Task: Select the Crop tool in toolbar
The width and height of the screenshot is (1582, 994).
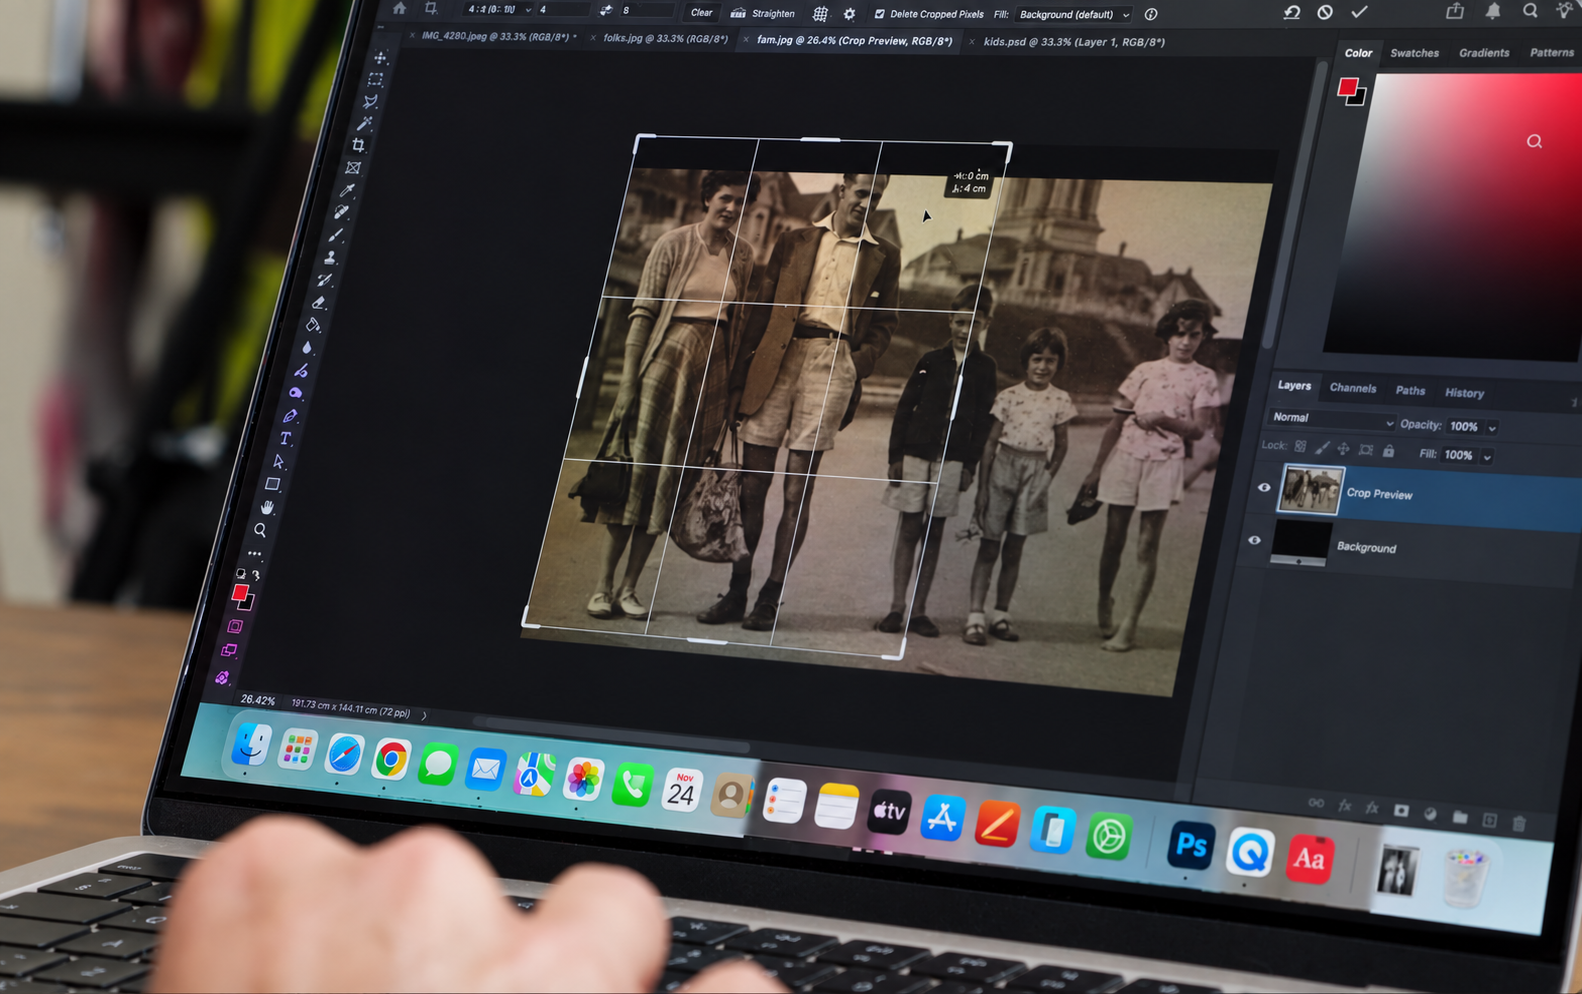Action: (358, 146)
